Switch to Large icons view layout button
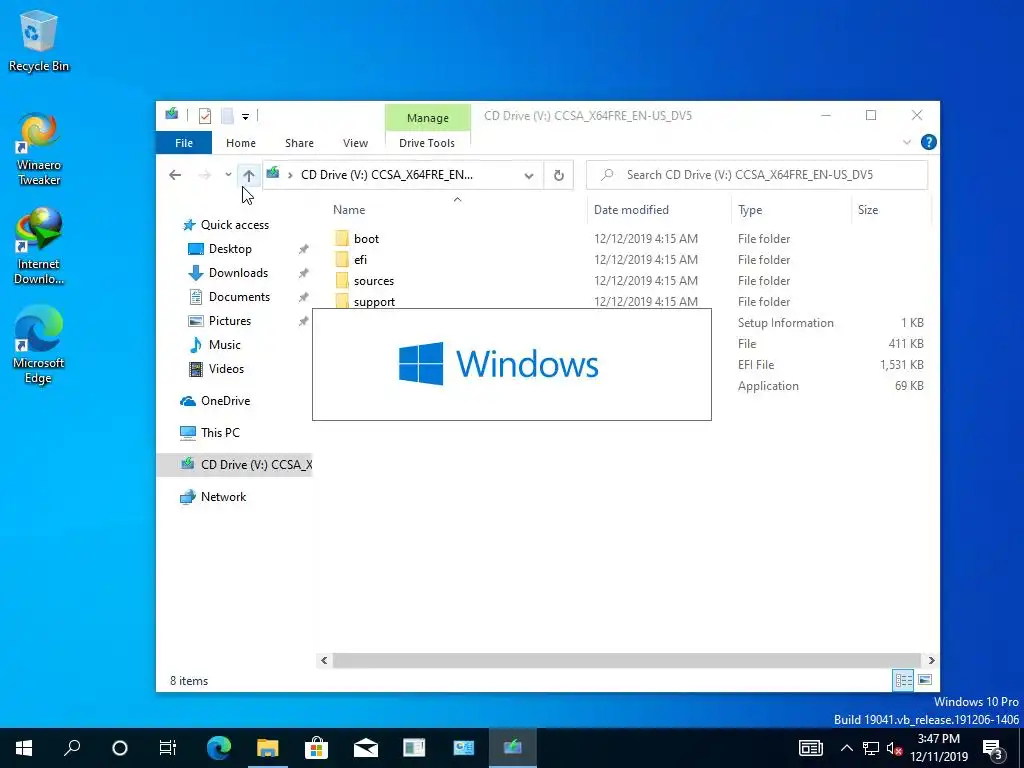Viewport: 1024px width, 768px height. [925, 680]
